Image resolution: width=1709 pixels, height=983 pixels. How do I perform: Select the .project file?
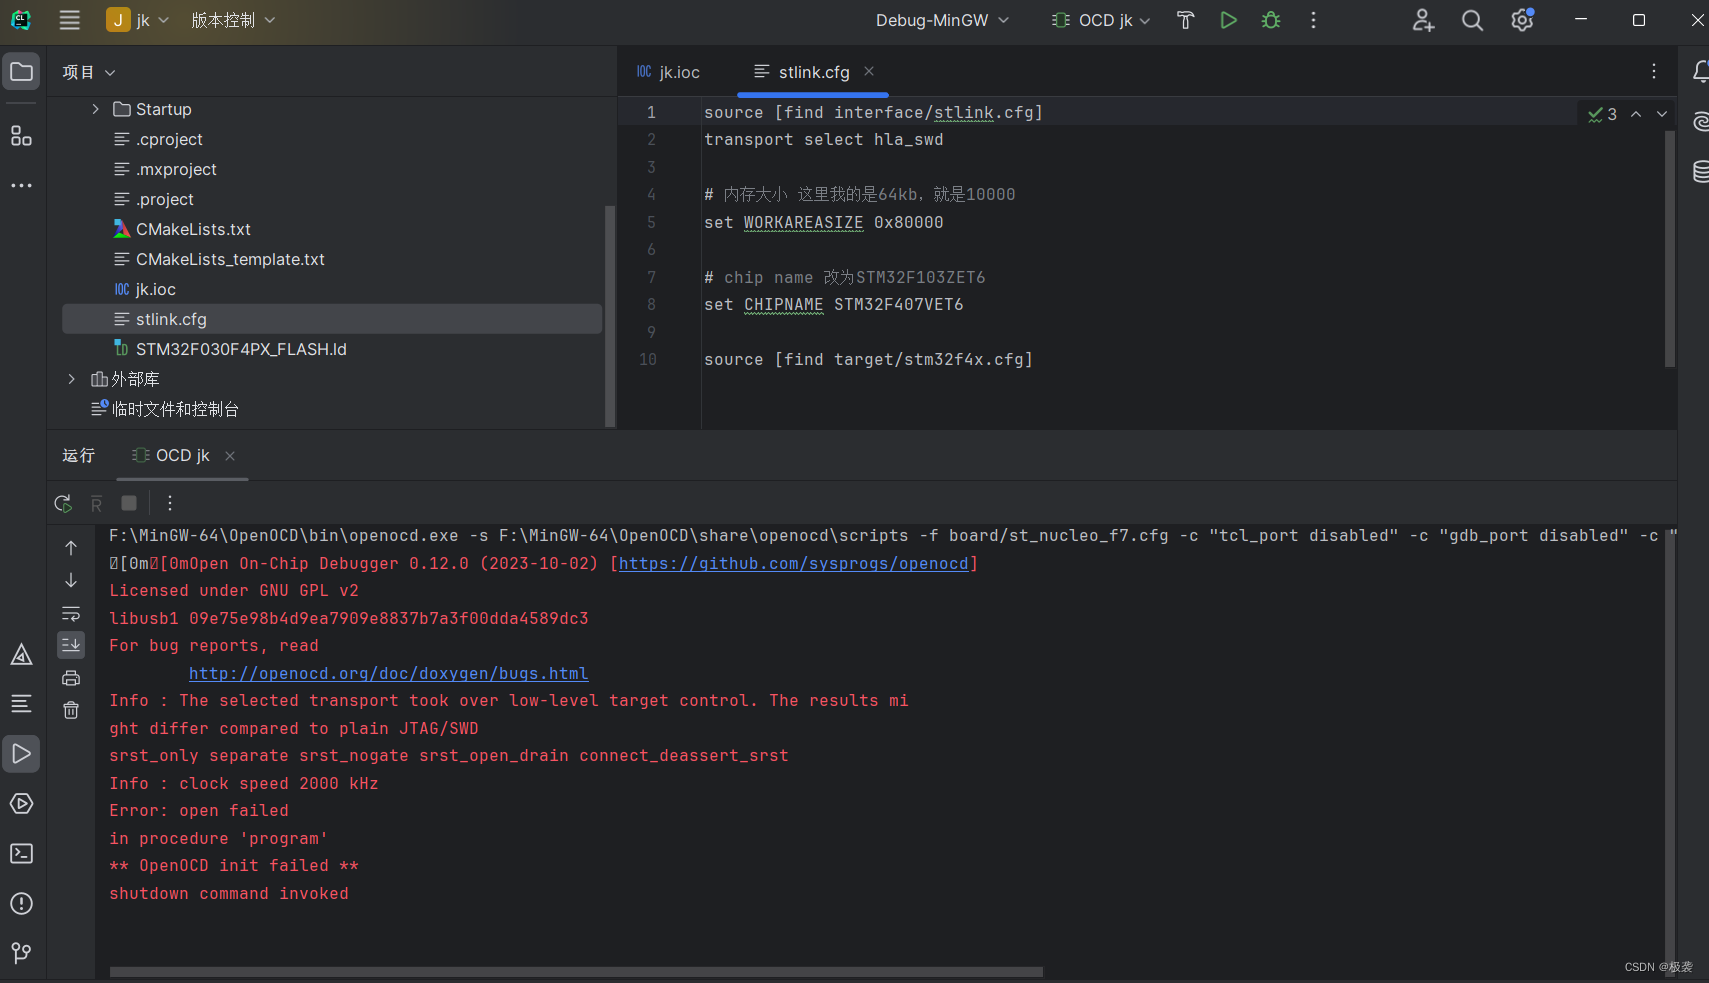[x=153, y=199]
